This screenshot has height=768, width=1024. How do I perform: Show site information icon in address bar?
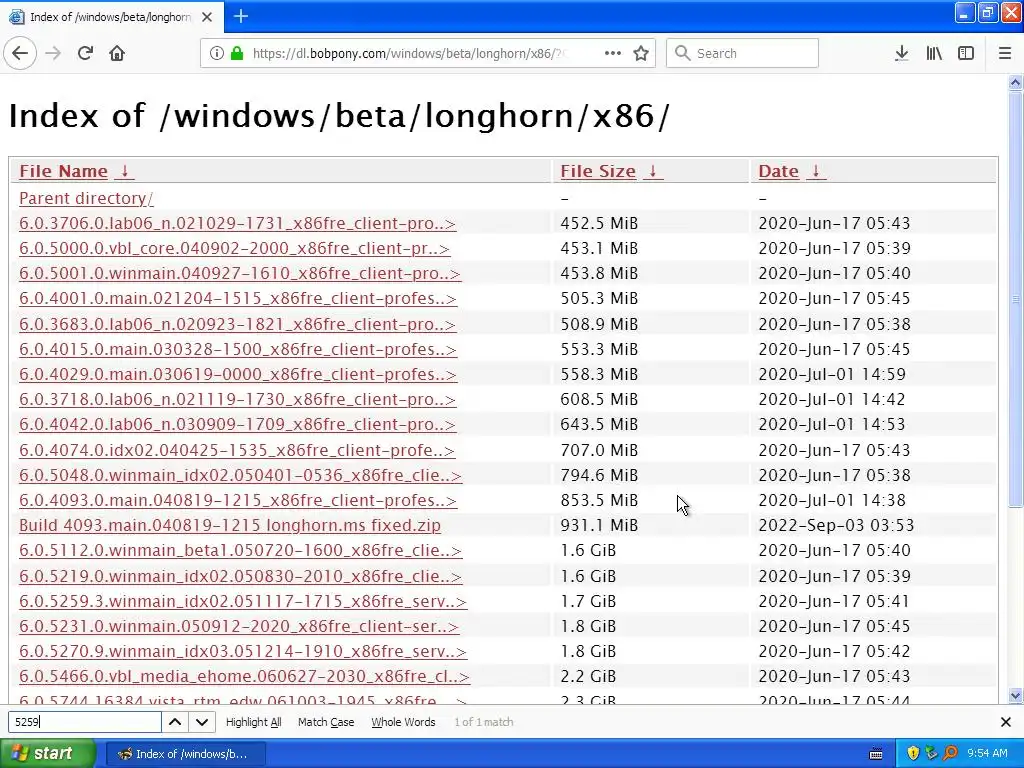[216, 53]
